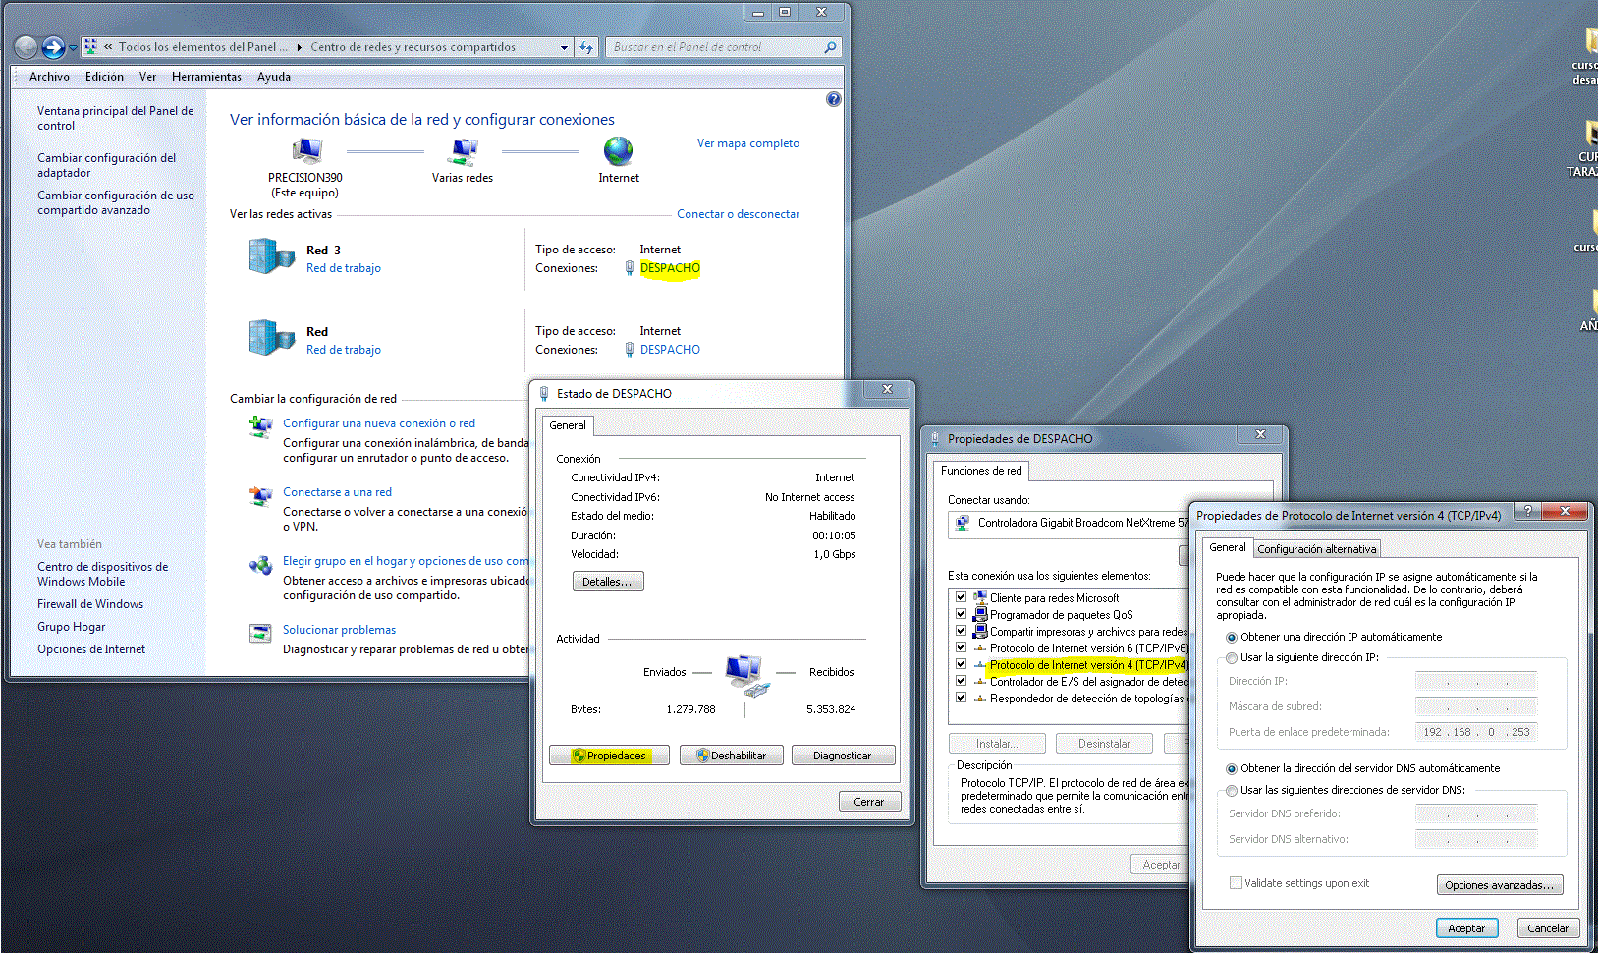Switch to the Configuración alternativa tab

[x=1317, y=549]
